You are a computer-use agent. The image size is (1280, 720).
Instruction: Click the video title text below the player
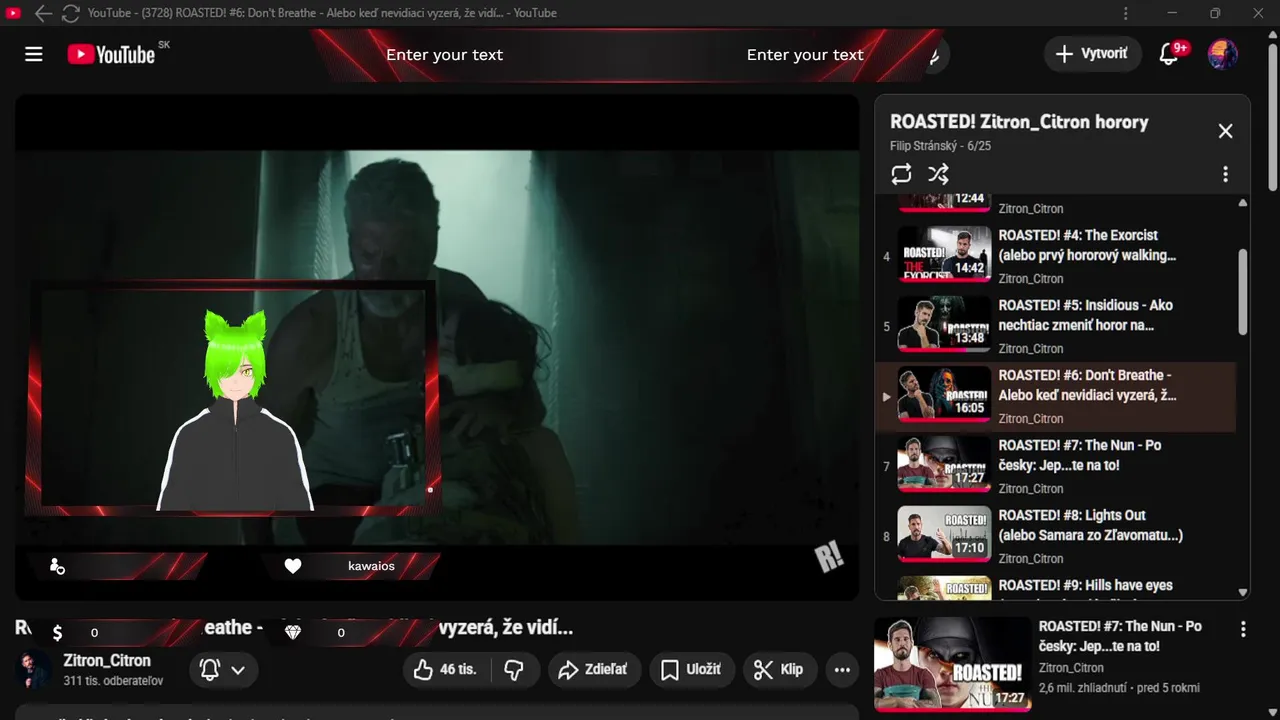(294, 628)
